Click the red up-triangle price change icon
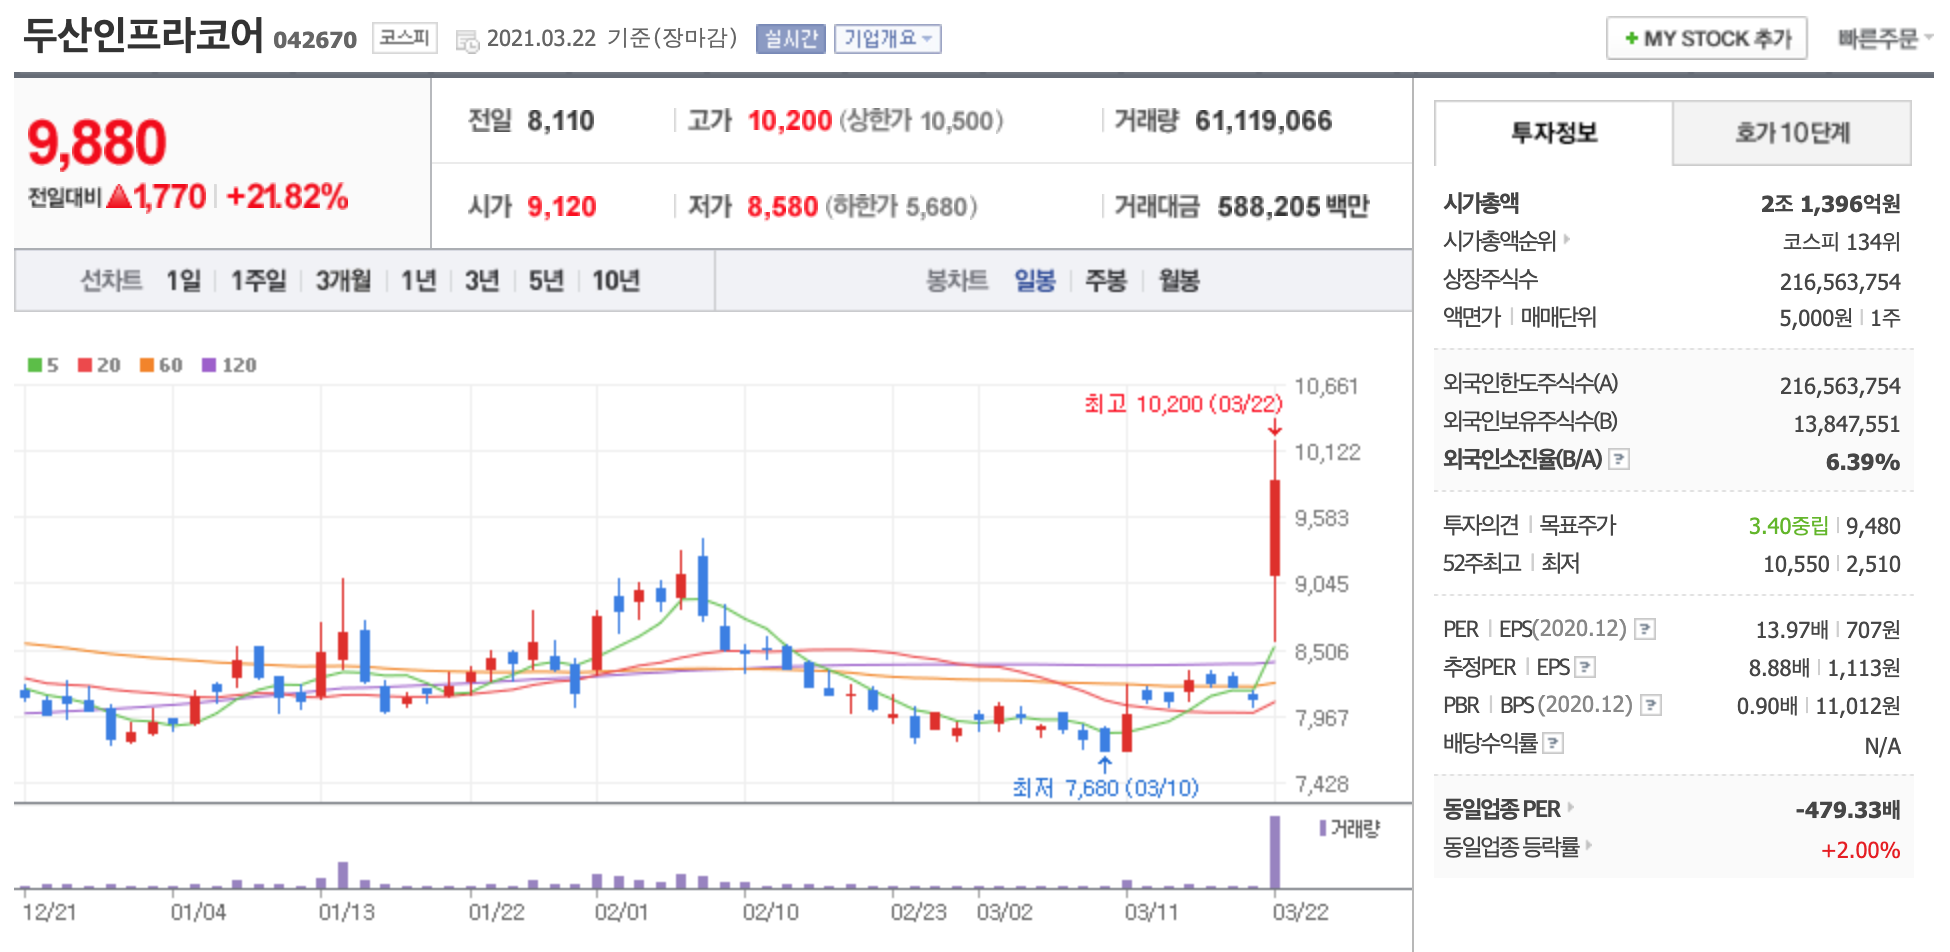Image resolution: width=1950 pixels, height=952 pixels. (x=119, y=196)
